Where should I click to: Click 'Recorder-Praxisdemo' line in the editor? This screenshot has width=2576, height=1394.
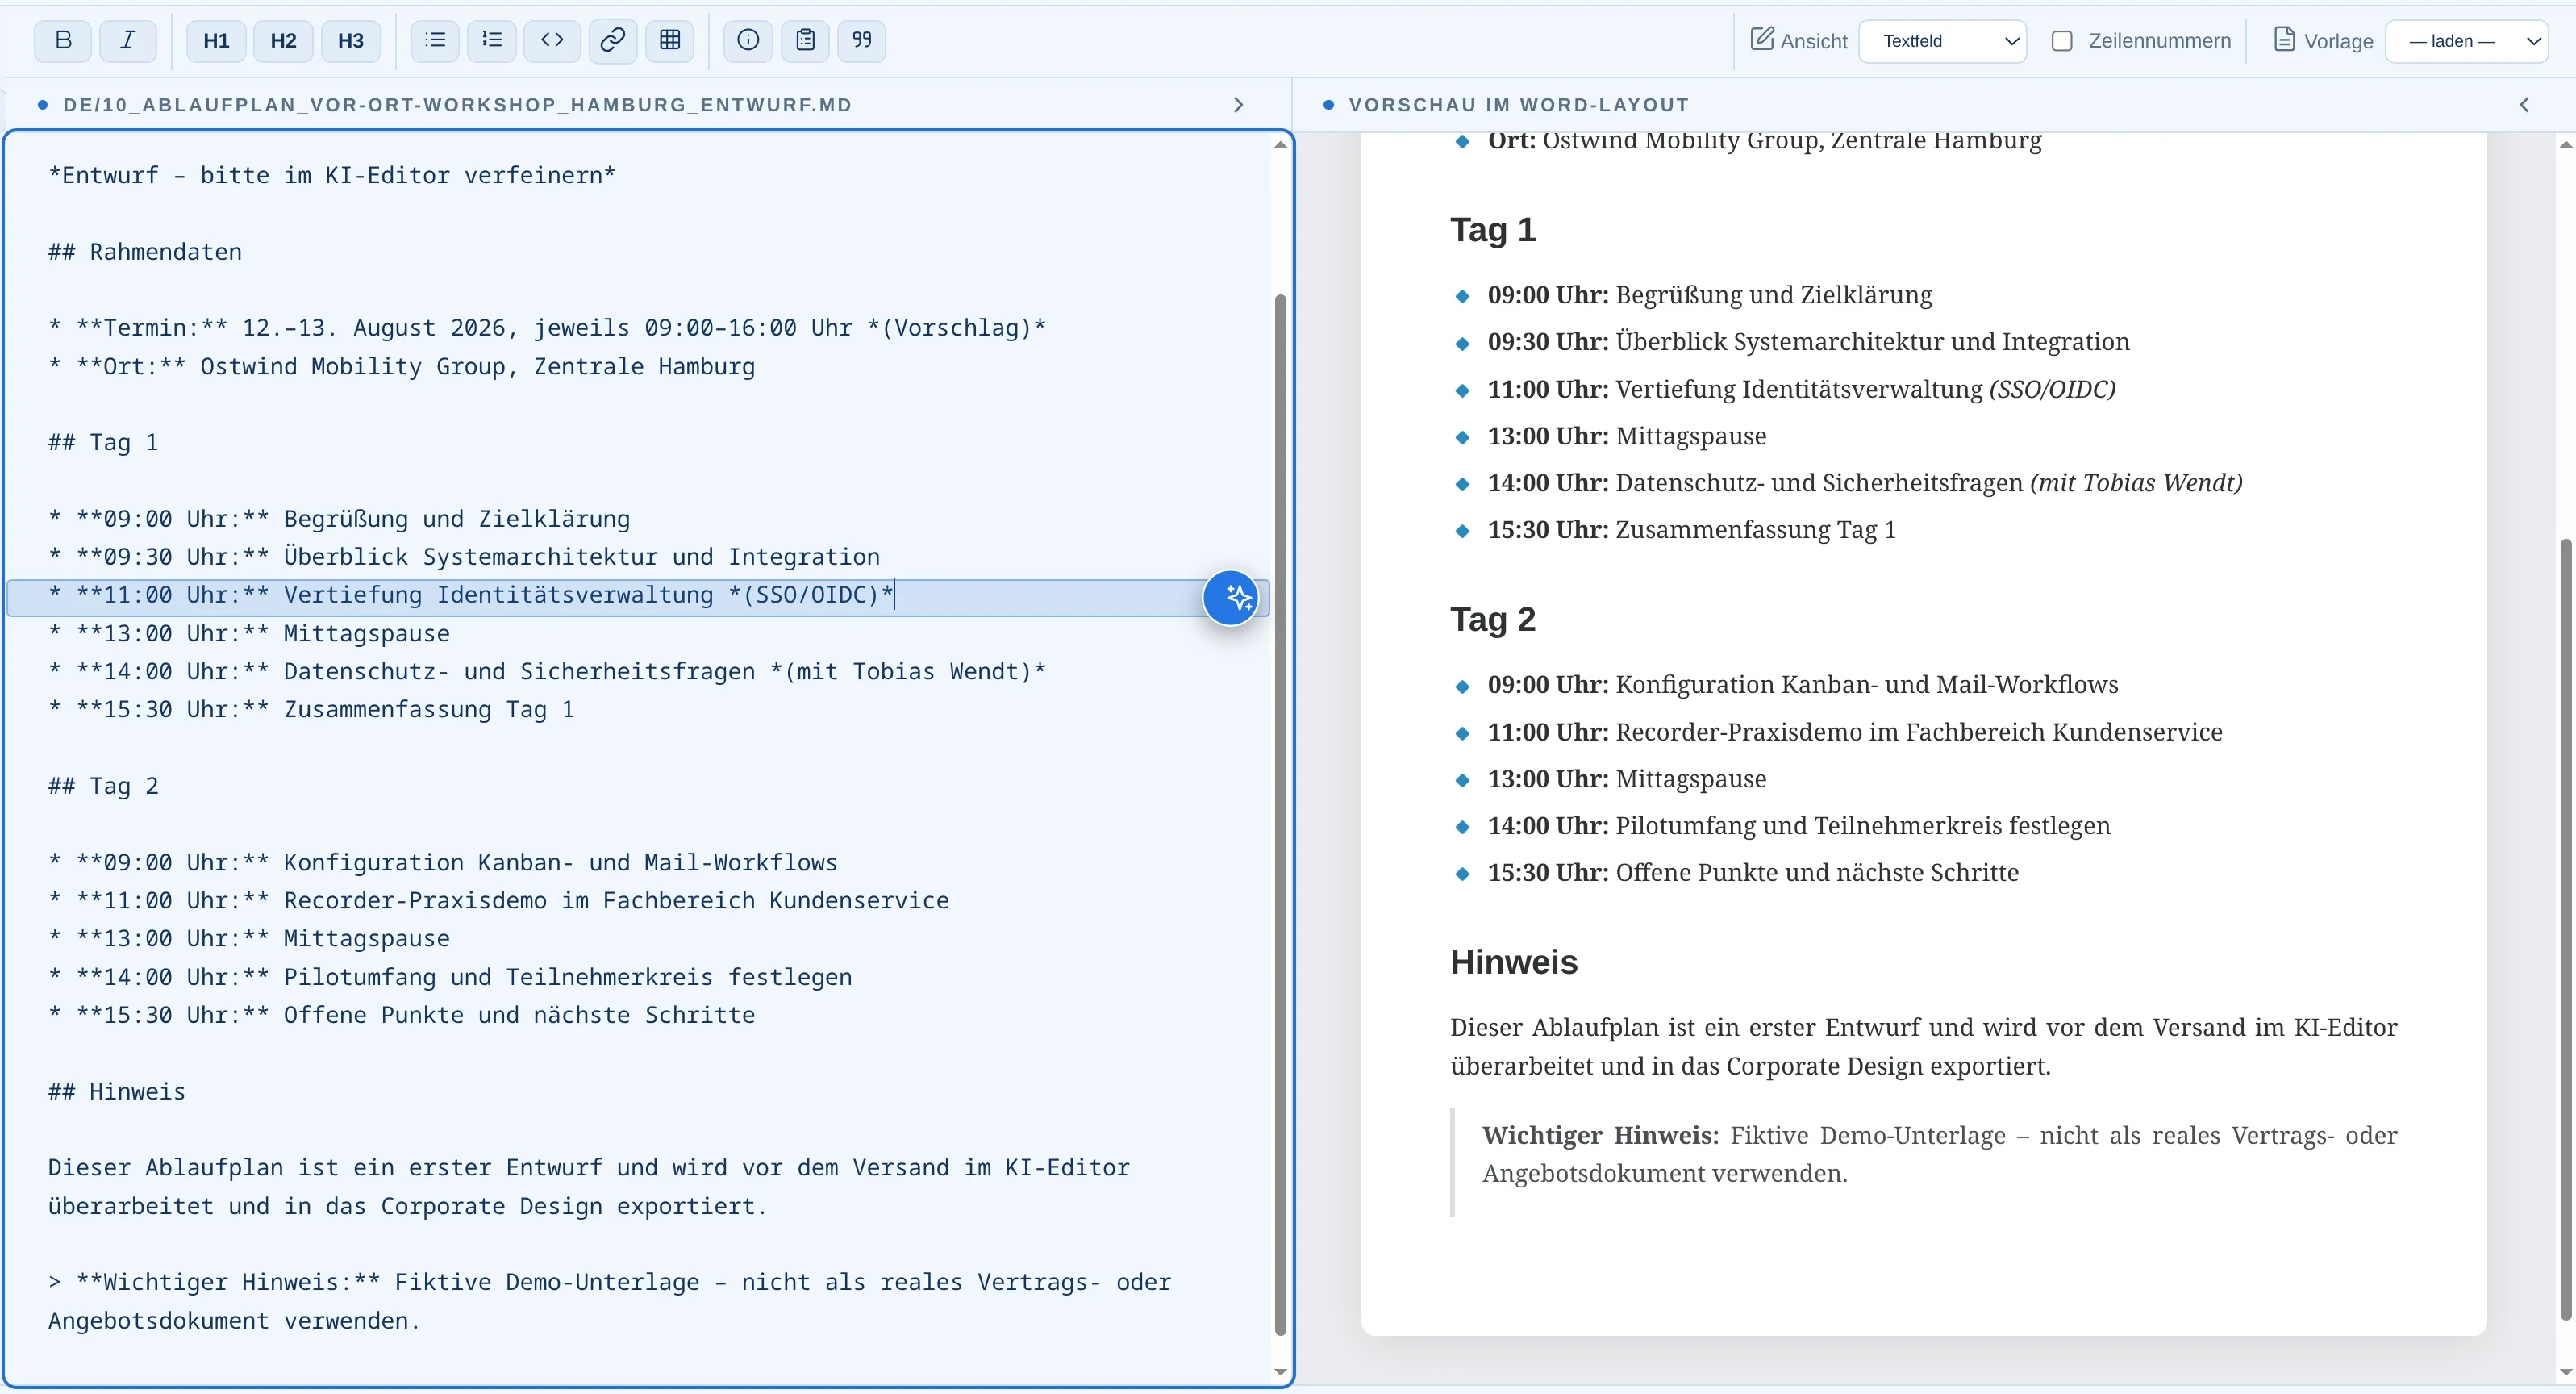[498, 900]
